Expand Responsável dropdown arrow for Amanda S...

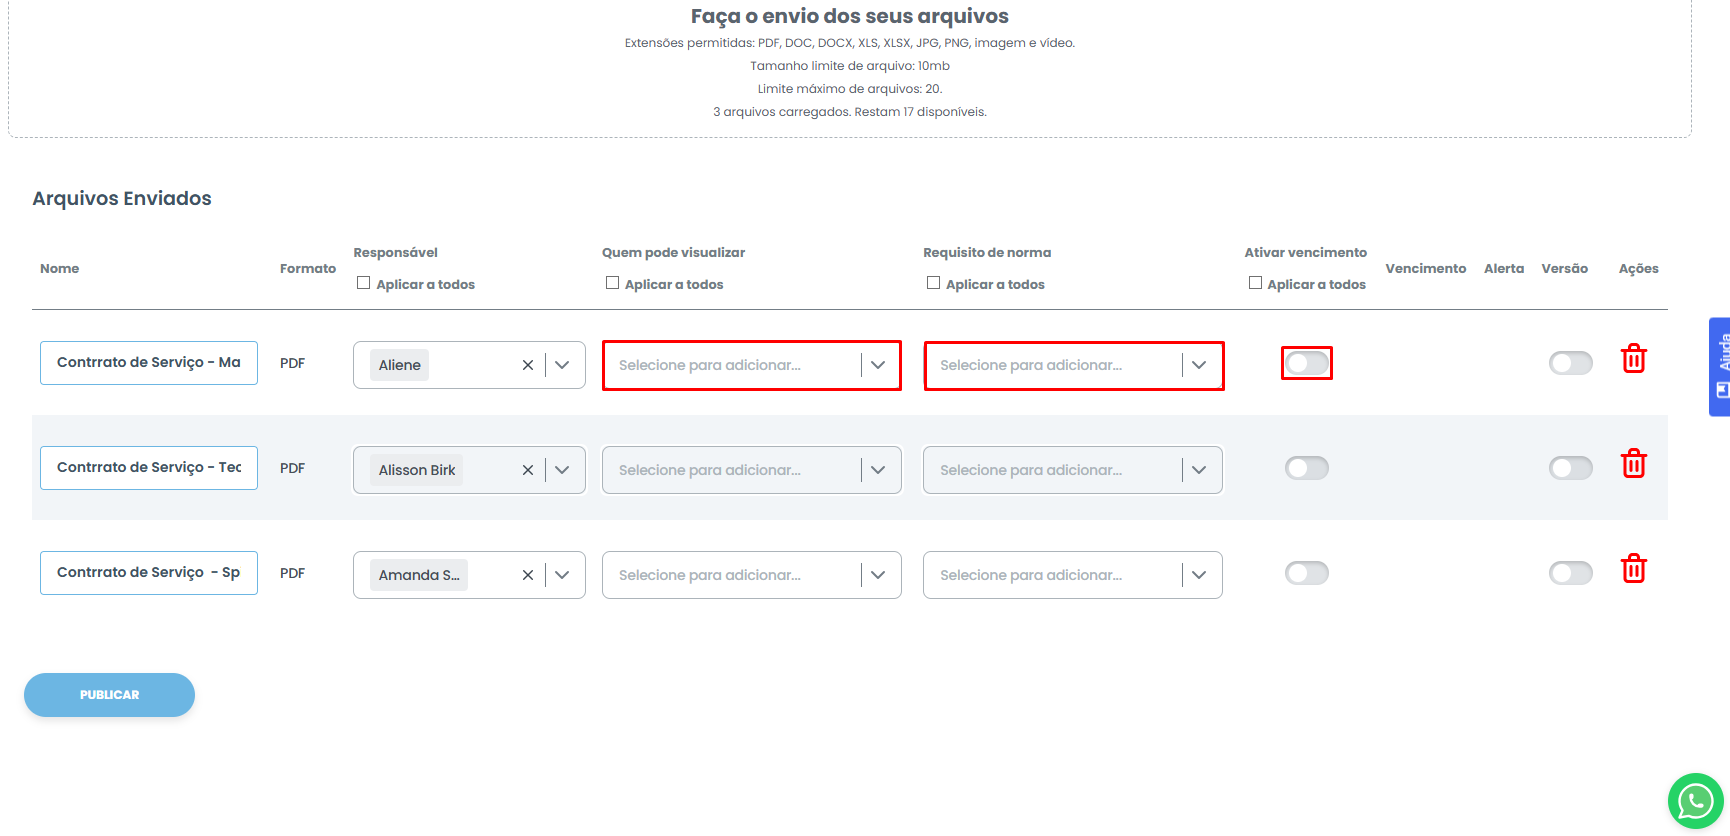point(562,575)
